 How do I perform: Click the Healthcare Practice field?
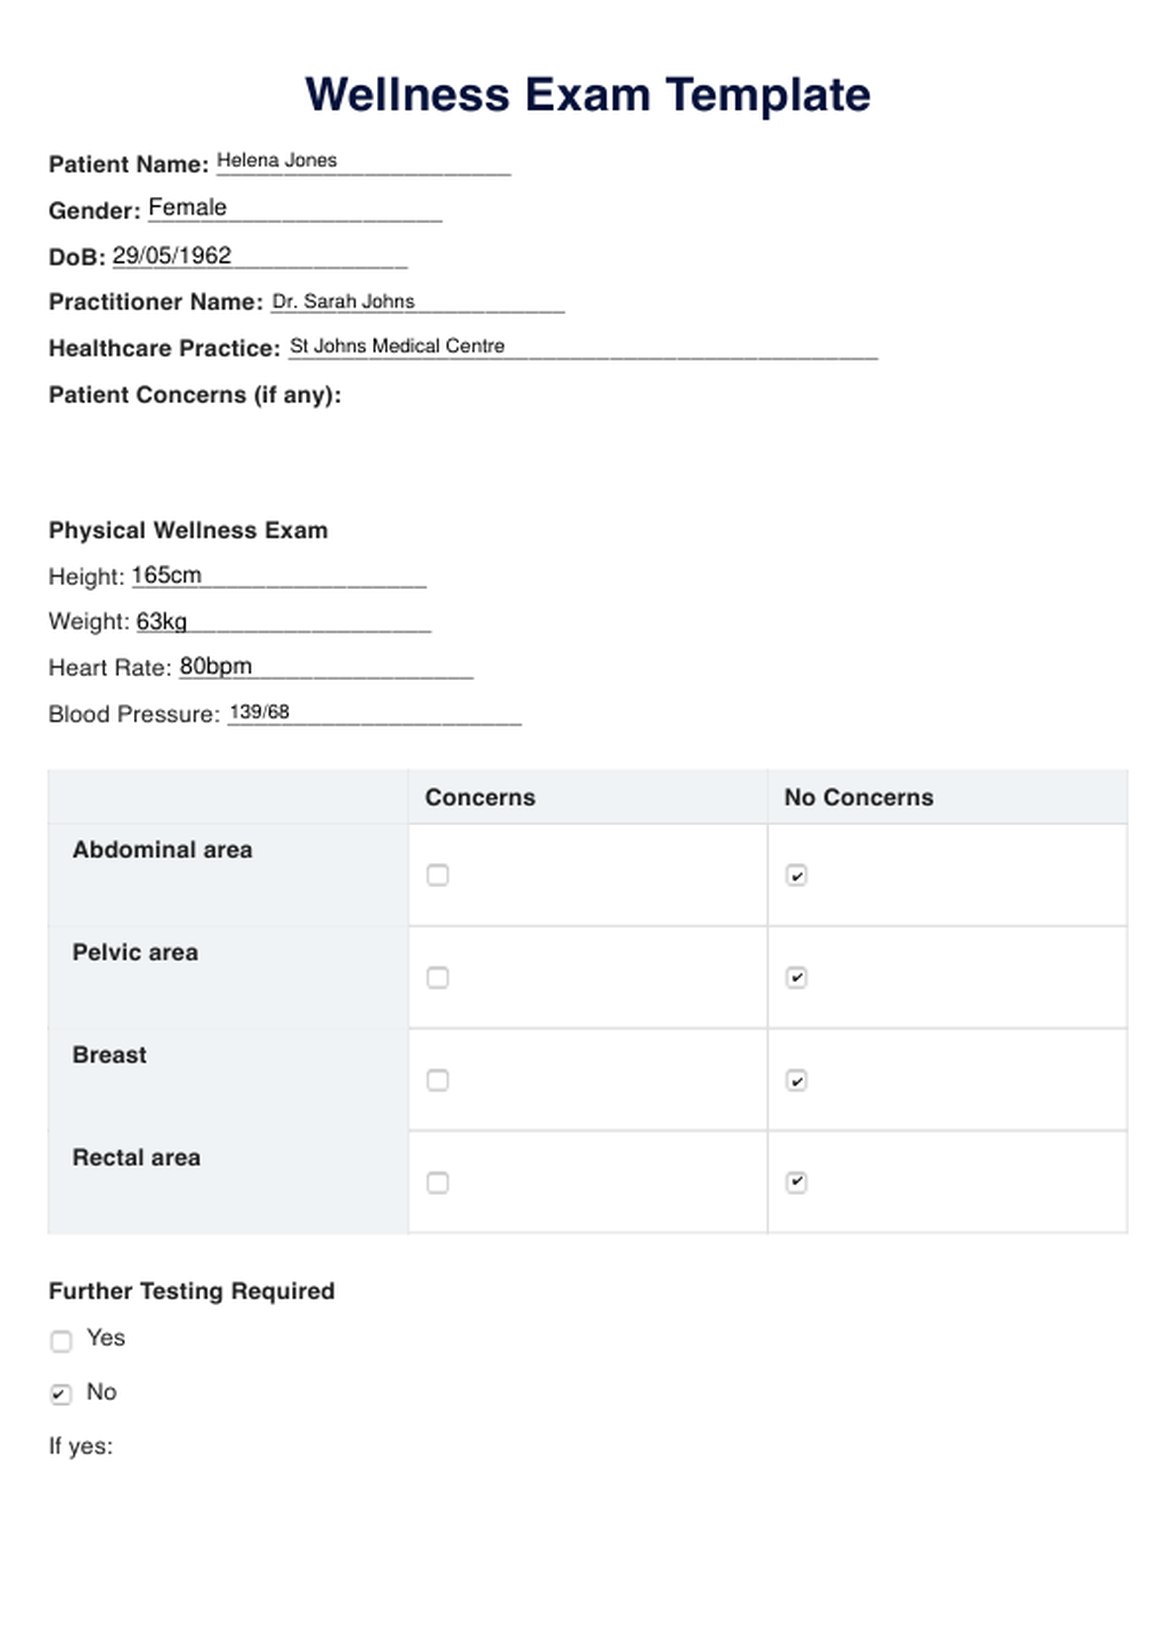click(582, 347)
